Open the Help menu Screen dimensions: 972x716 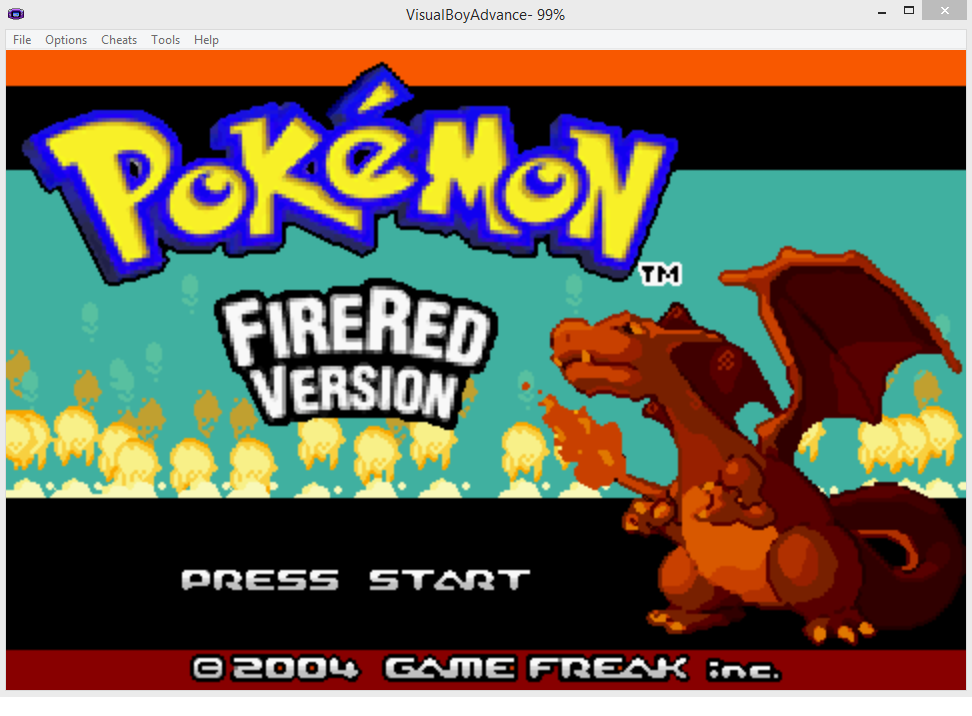click(206, 40)
